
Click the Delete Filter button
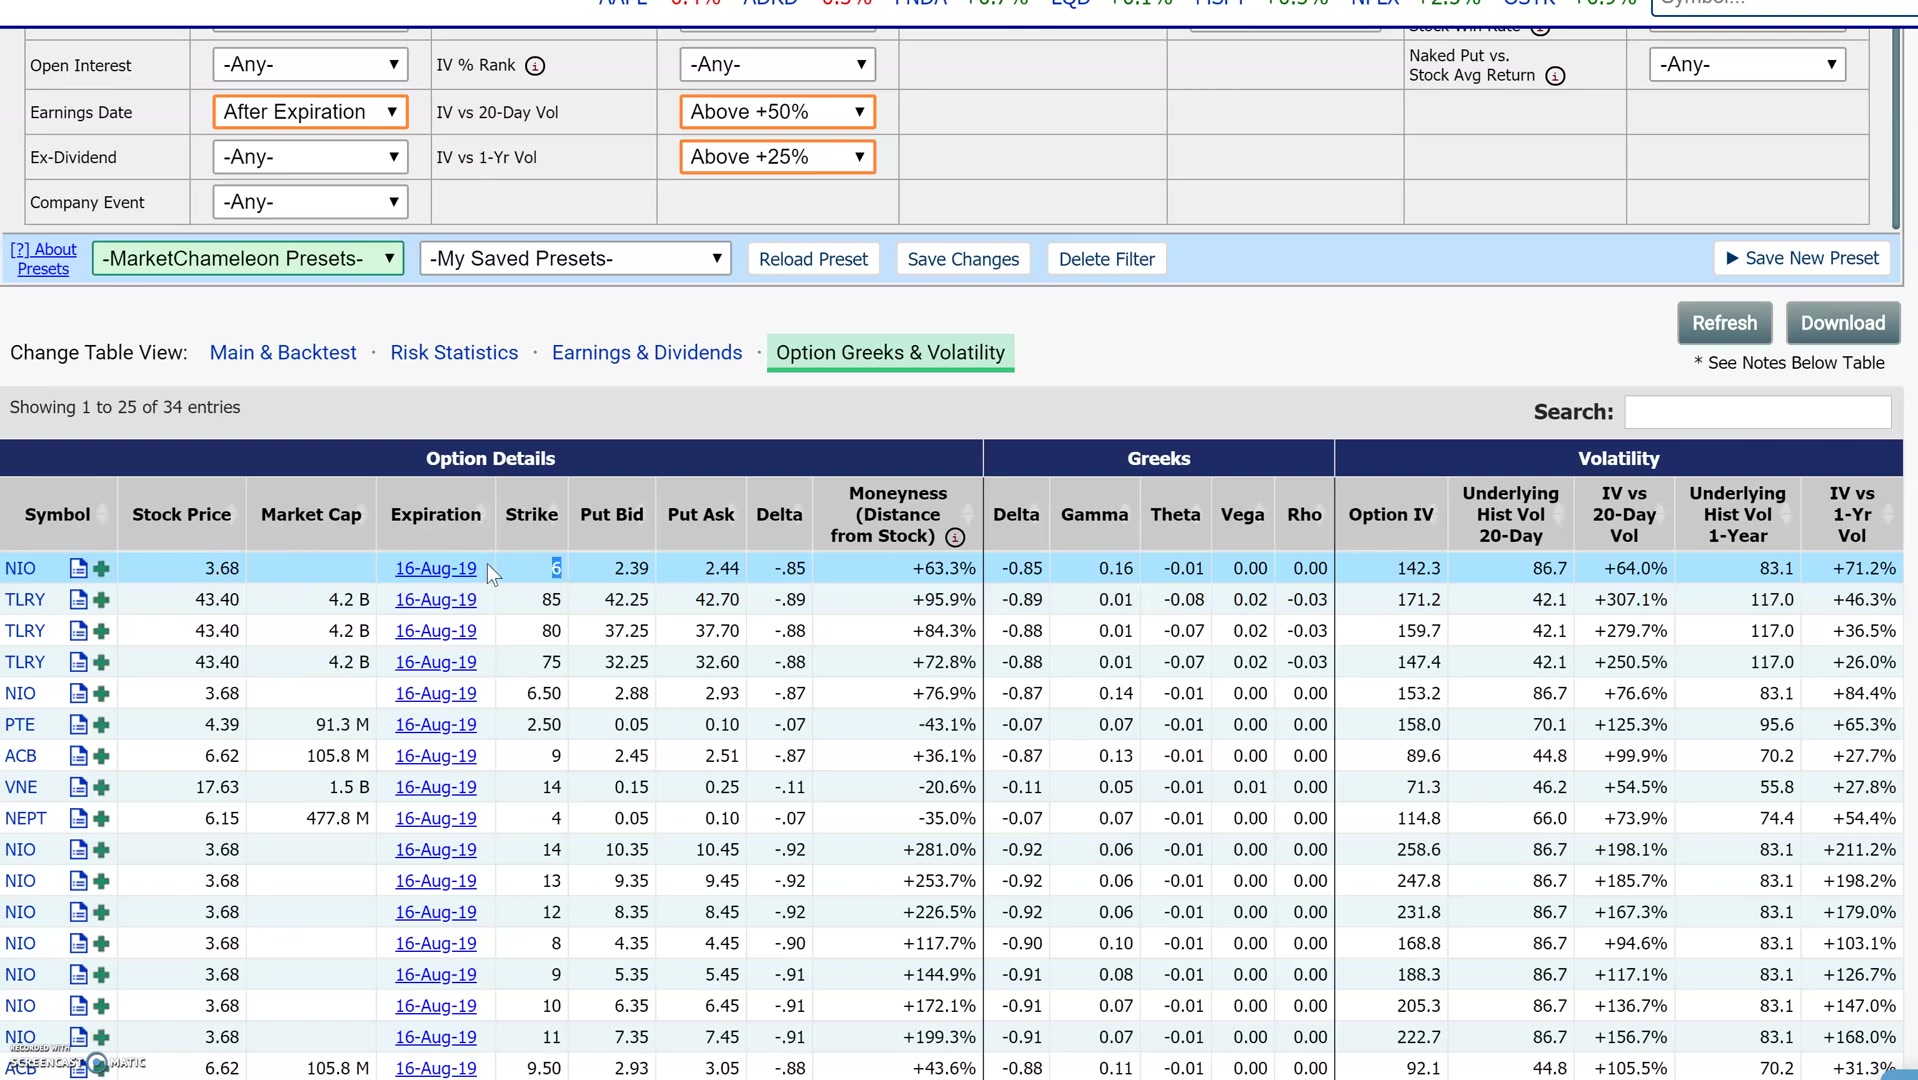pyautogui.click(x=1106, y=259)
